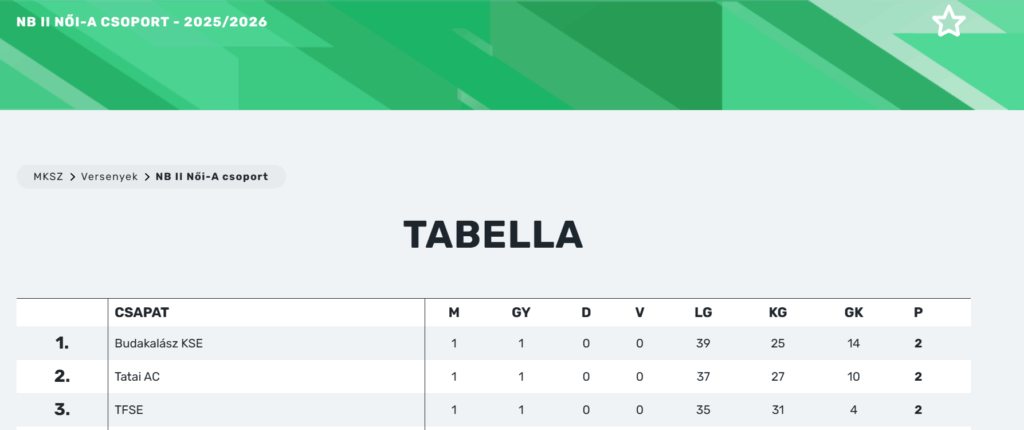The height and width of the screenshot is (430, 1024).
Task: Click the KG column header
Action: 778,312
